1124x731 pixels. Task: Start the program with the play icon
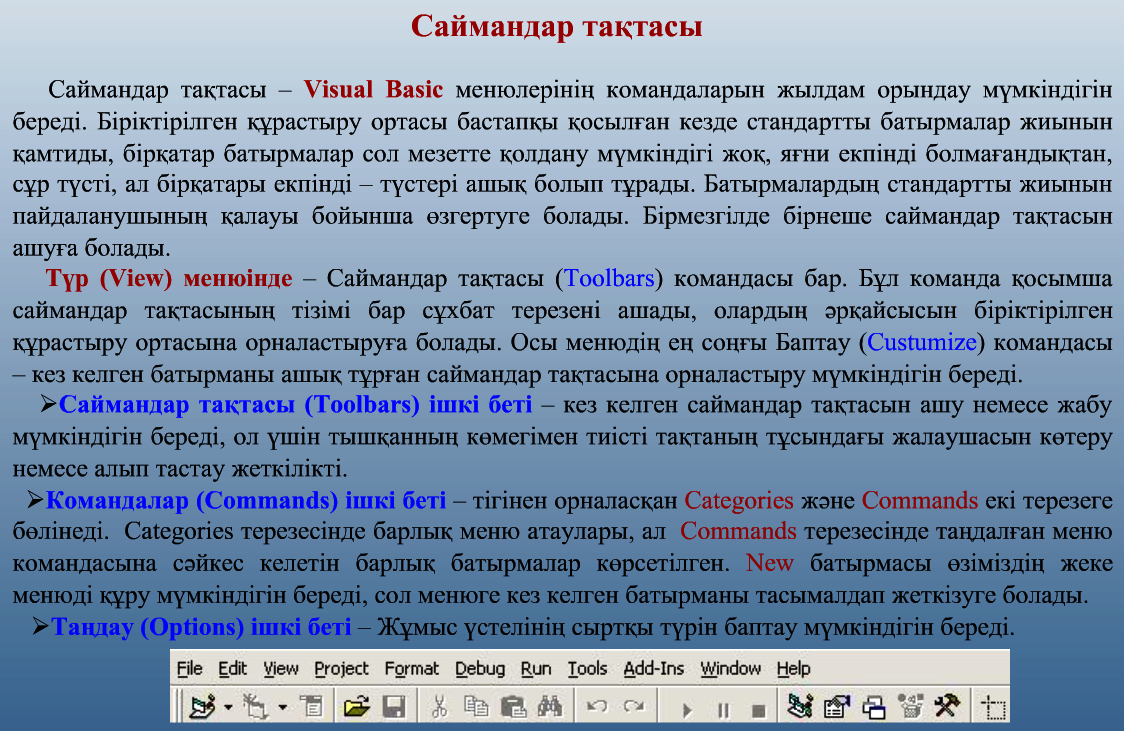point(687,710)
